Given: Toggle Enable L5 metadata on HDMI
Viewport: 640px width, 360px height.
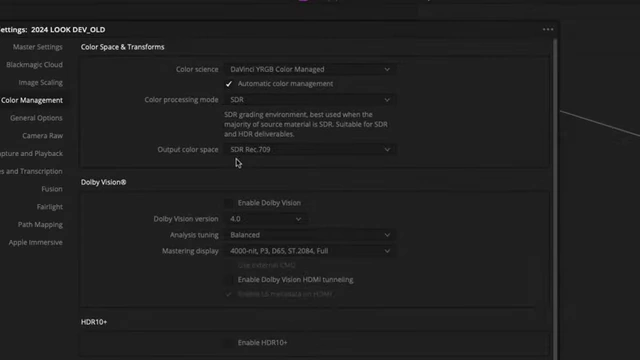Looking at the screenshot, I should tap(229, 294).
